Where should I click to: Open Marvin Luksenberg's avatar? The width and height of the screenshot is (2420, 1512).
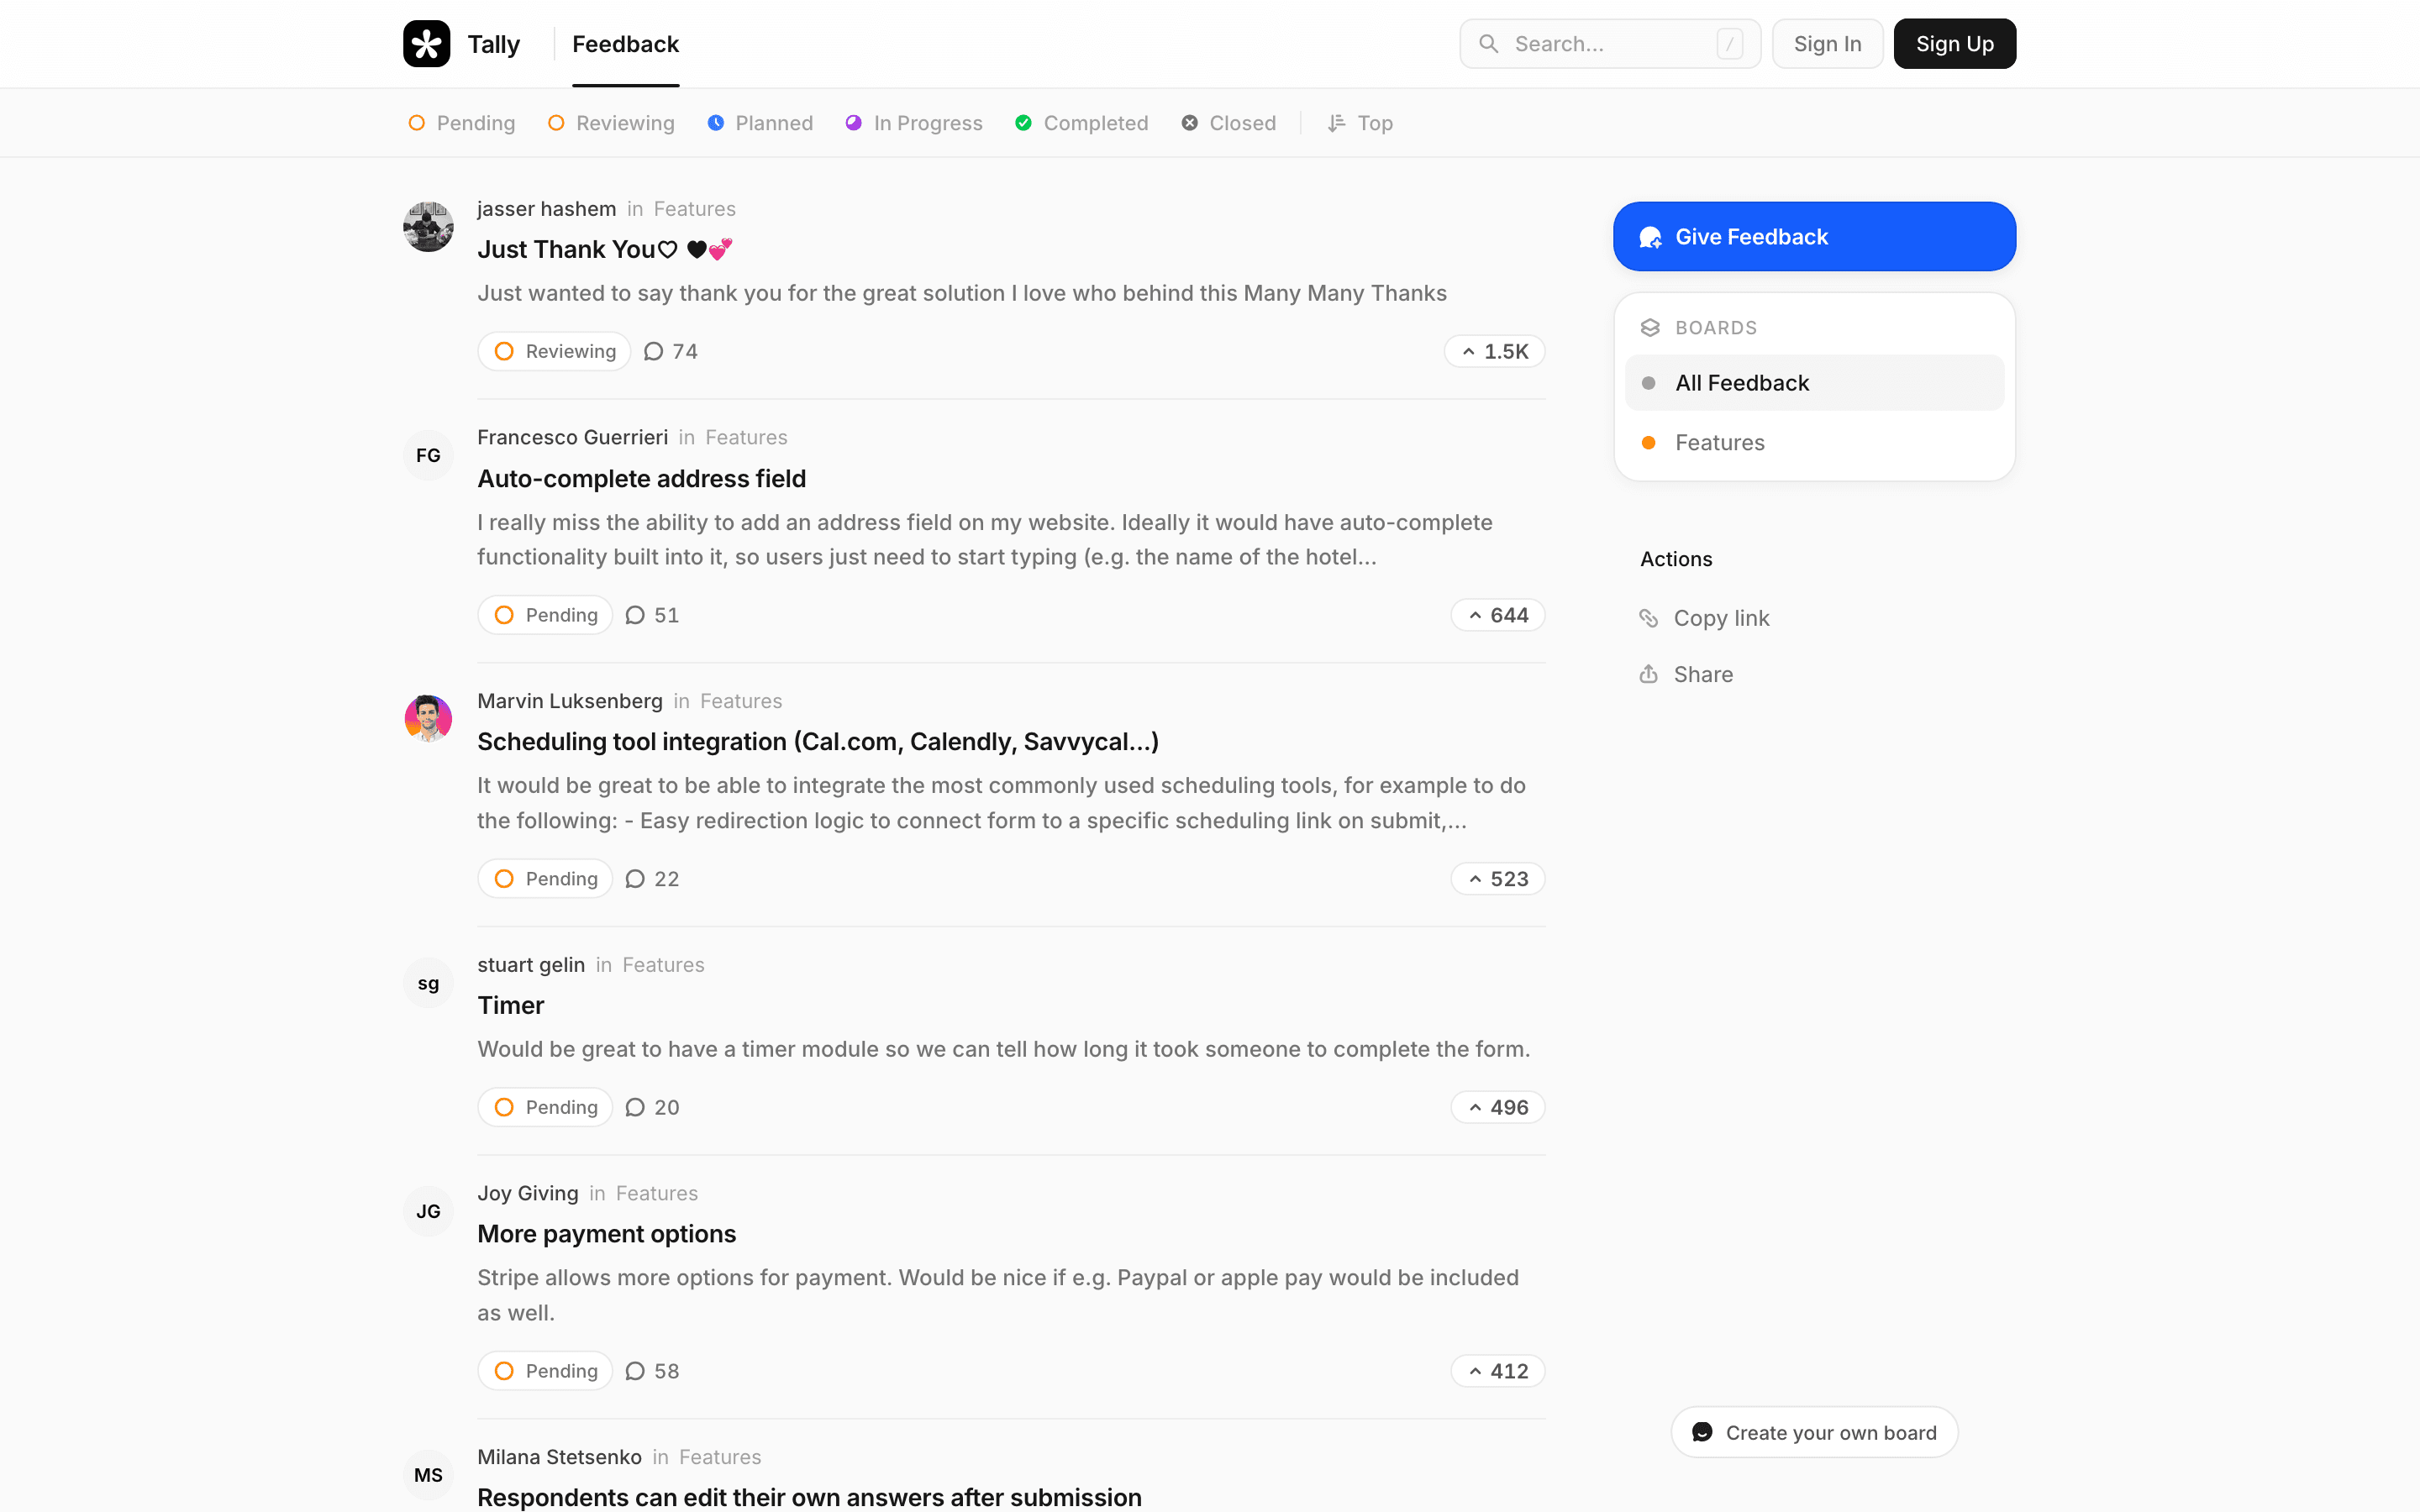(428, 719)
